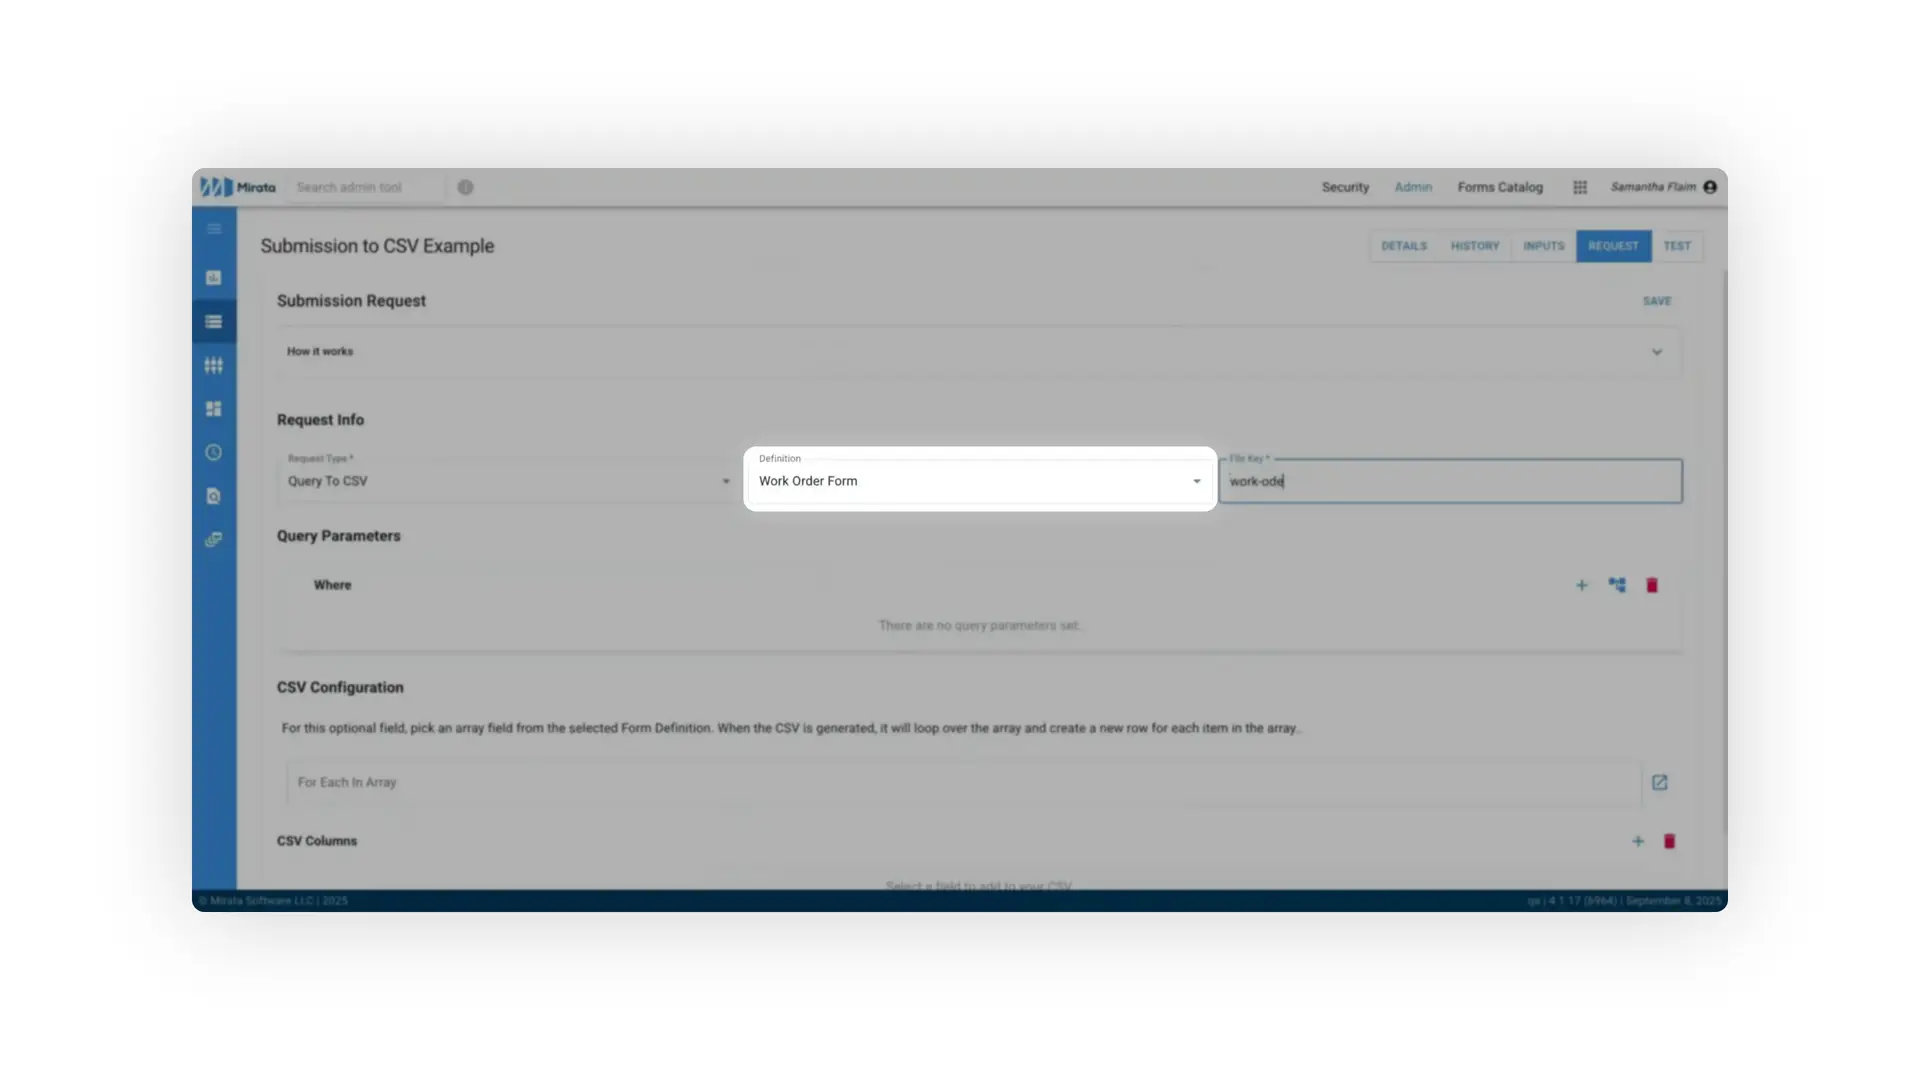The image size is (1920, 1080).
Task: Open the hamburger menu in the sidebar
Action: [x=214, y=228]
